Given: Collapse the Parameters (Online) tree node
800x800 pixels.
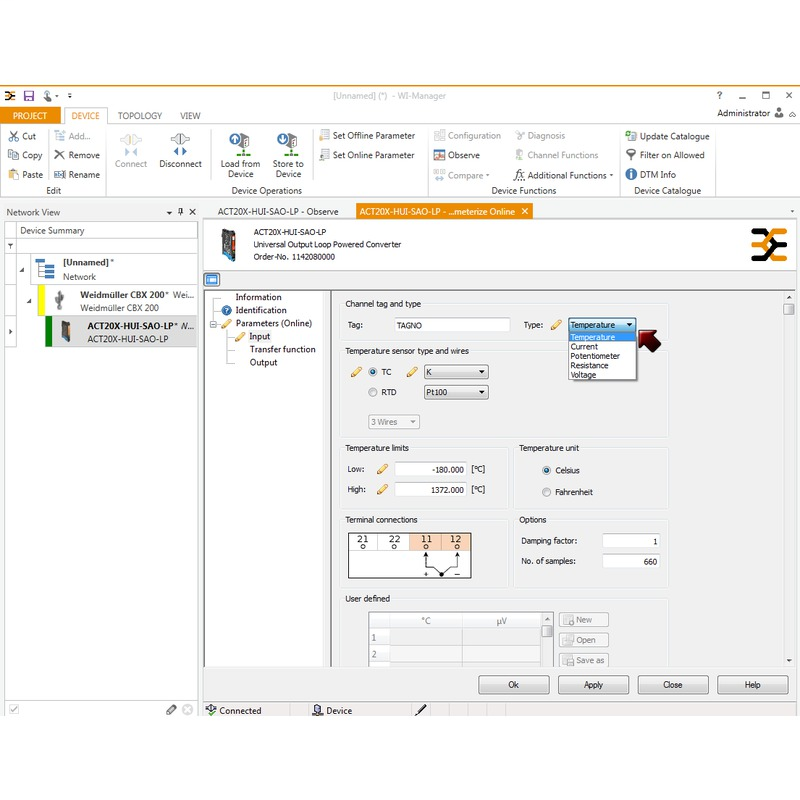Looking at the screenshot, I should point(213,324).
